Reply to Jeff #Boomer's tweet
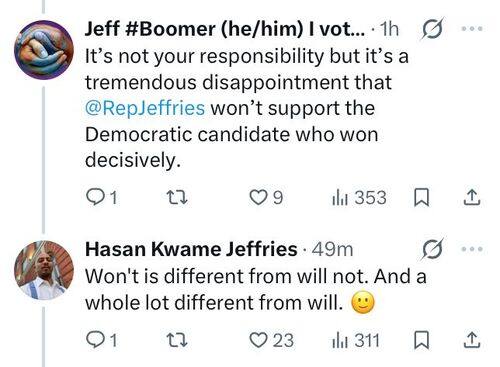The width and height of the screenshot is (500, 367). tap(102, 197)
